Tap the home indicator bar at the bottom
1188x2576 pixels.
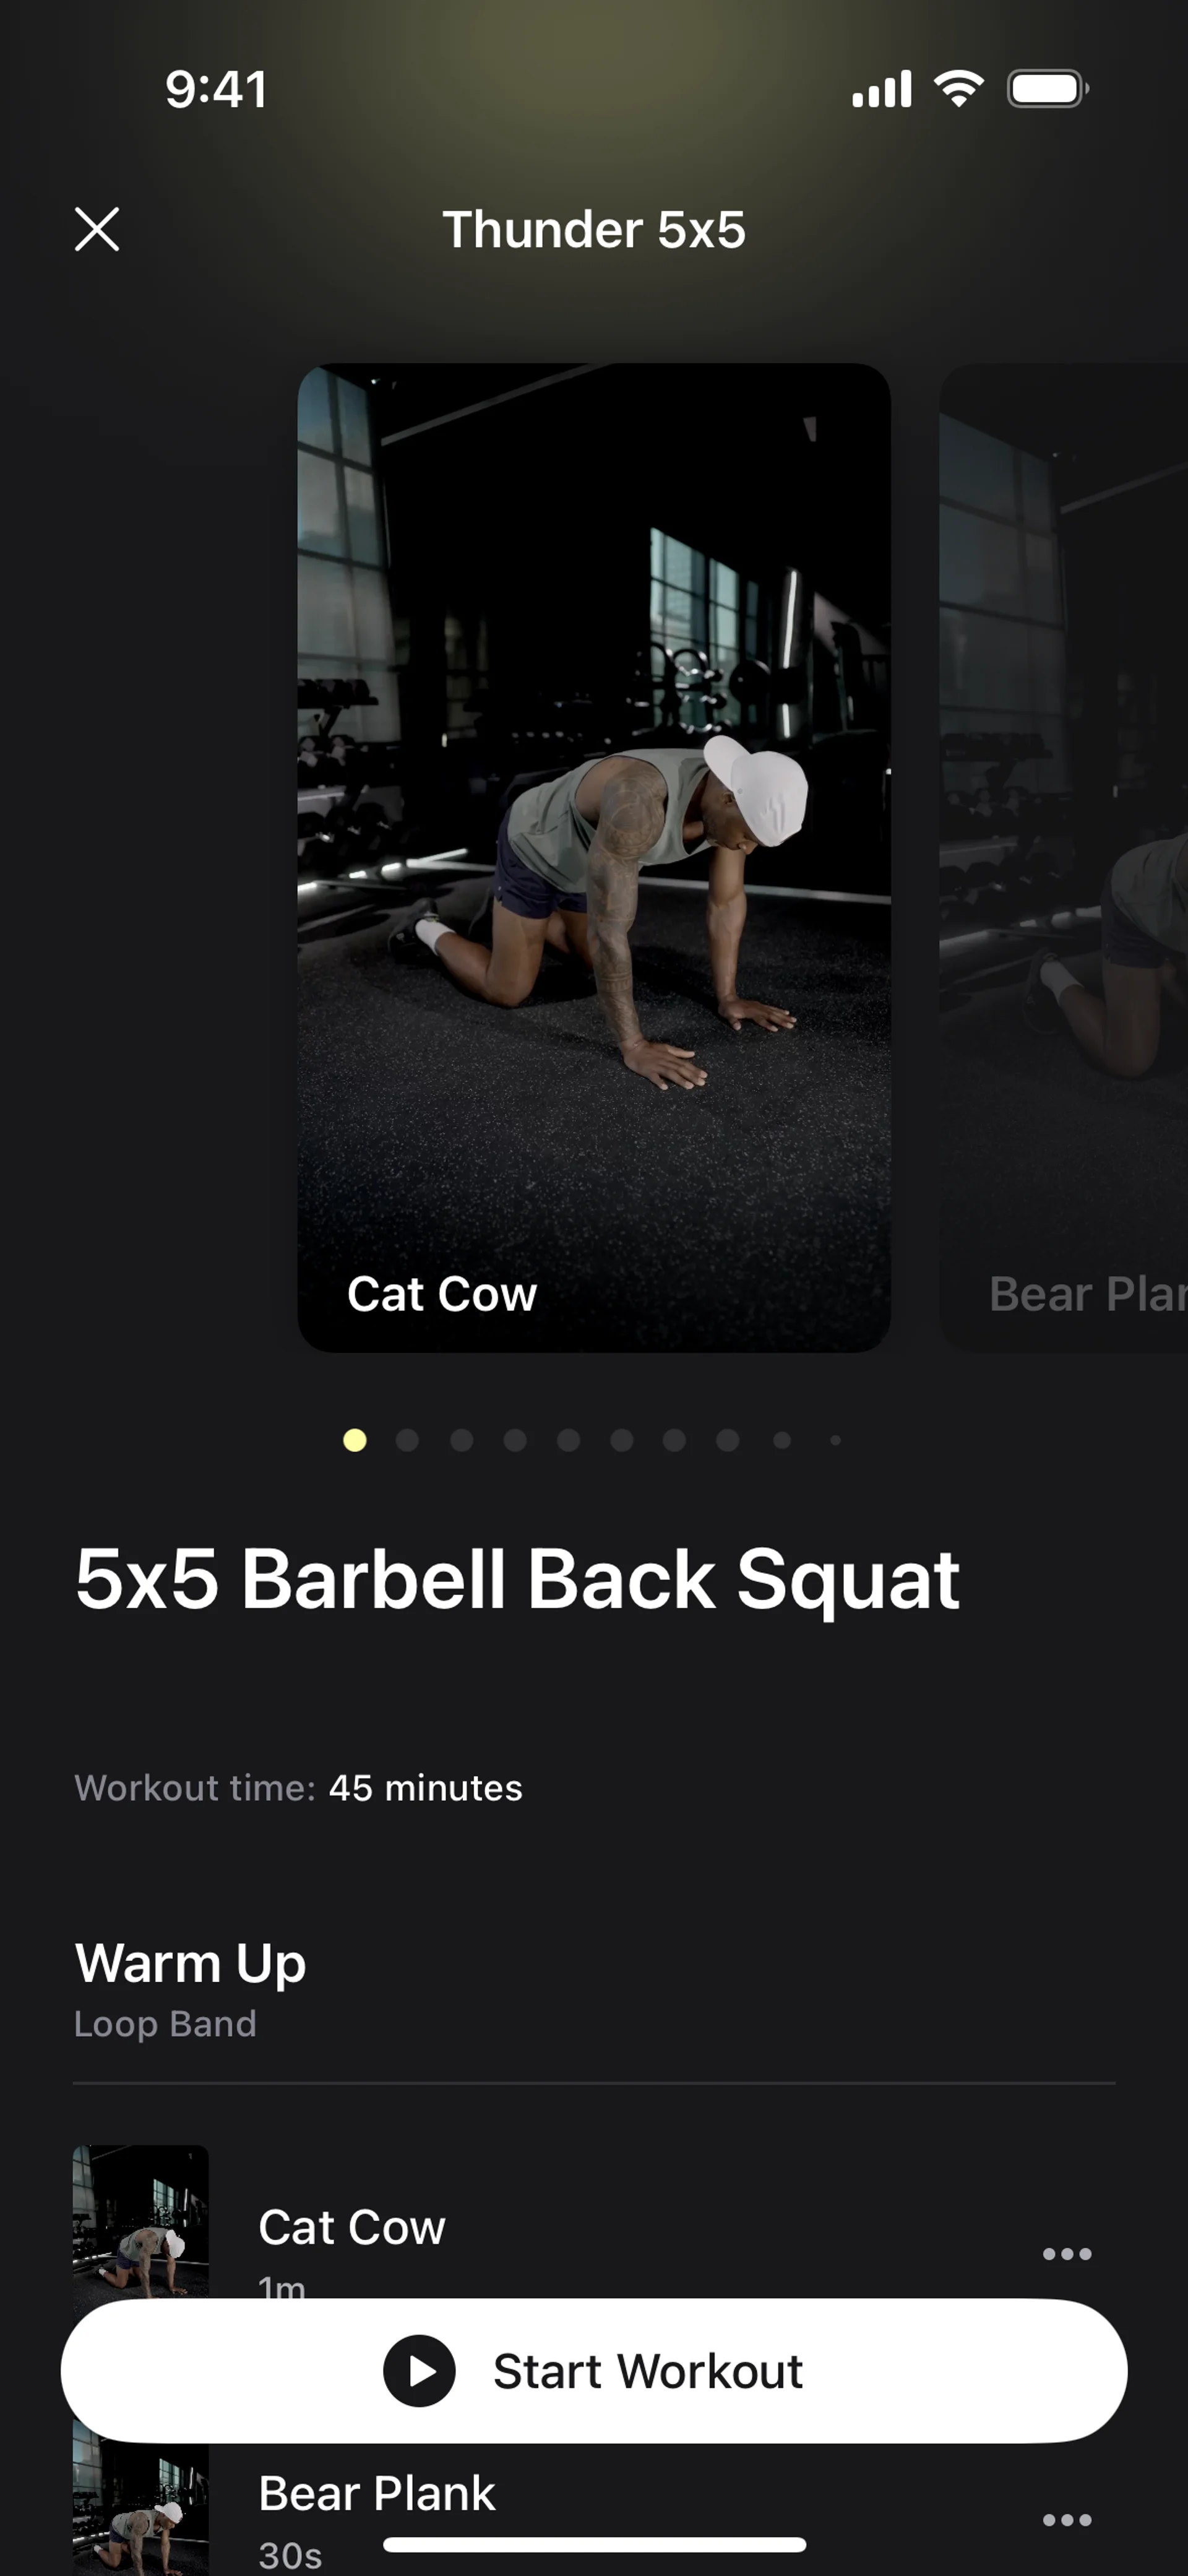coord(594,2544)
